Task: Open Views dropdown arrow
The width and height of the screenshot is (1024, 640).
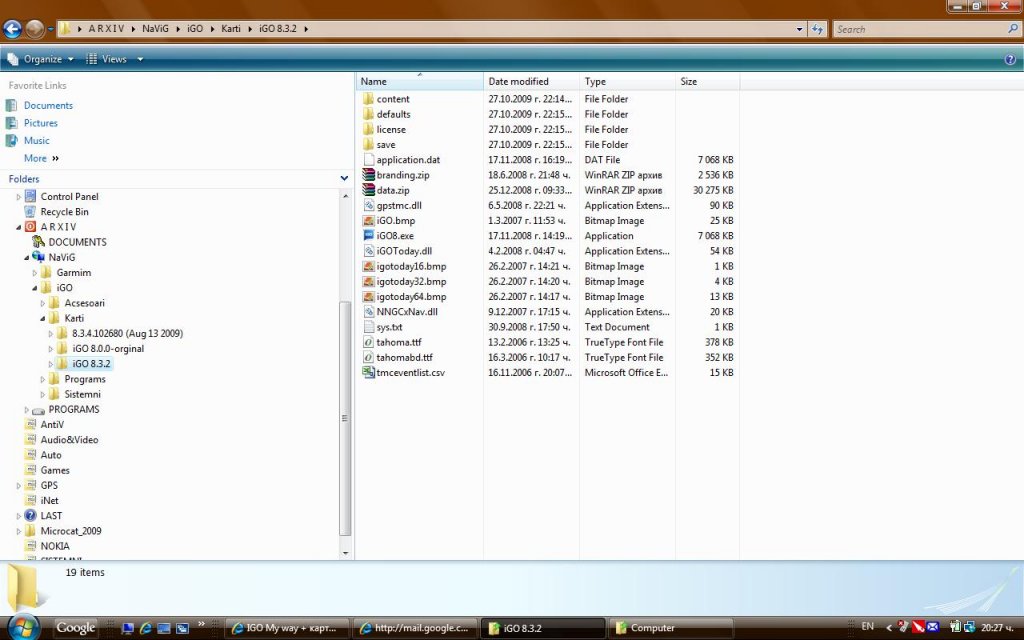Action: [140, 59]
